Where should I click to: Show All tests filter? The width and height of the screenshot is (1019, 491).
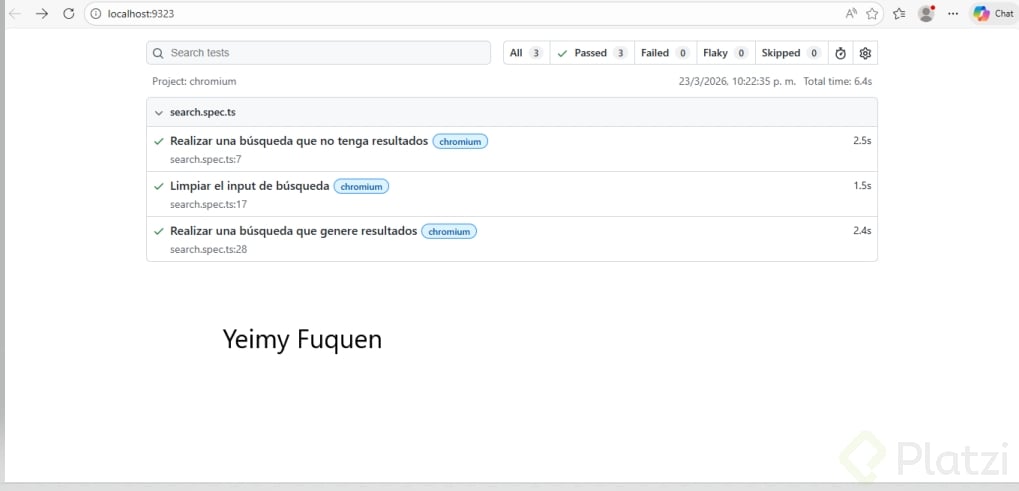[526, 53]
